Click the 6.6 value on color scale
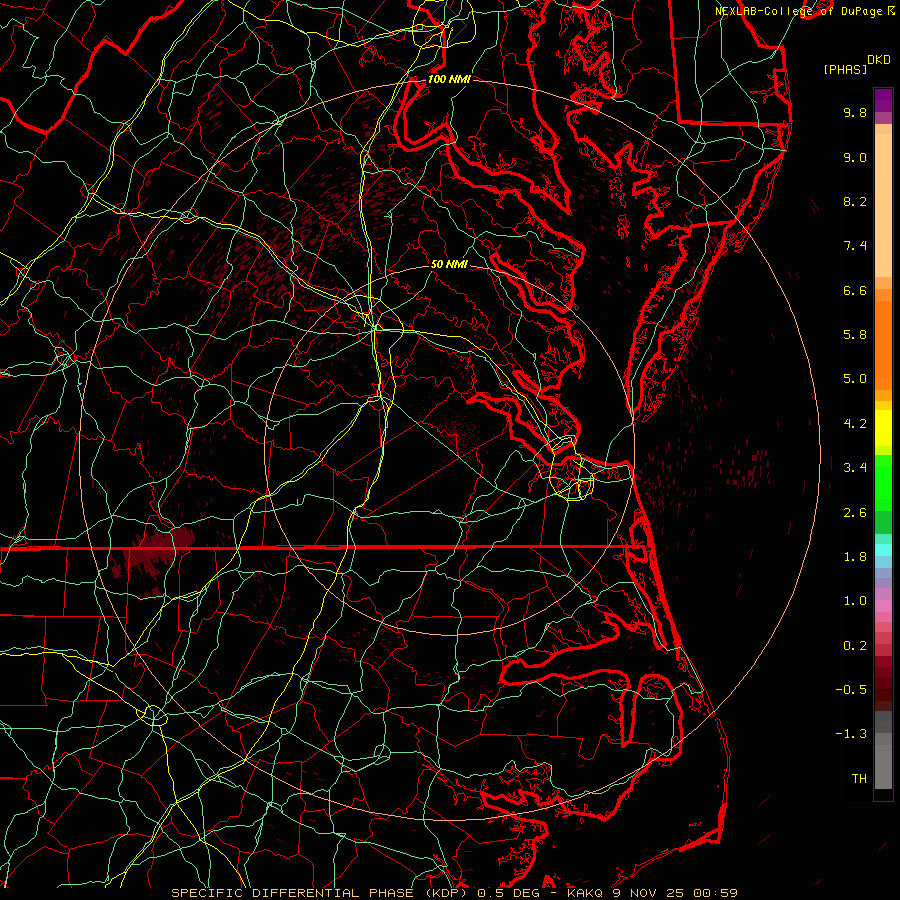900x900 pixels. (x=855, y=290)
